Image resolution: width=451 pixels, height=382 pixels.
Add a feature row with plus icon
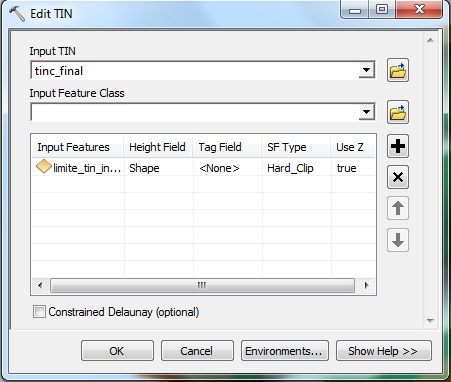click(398, 146)
